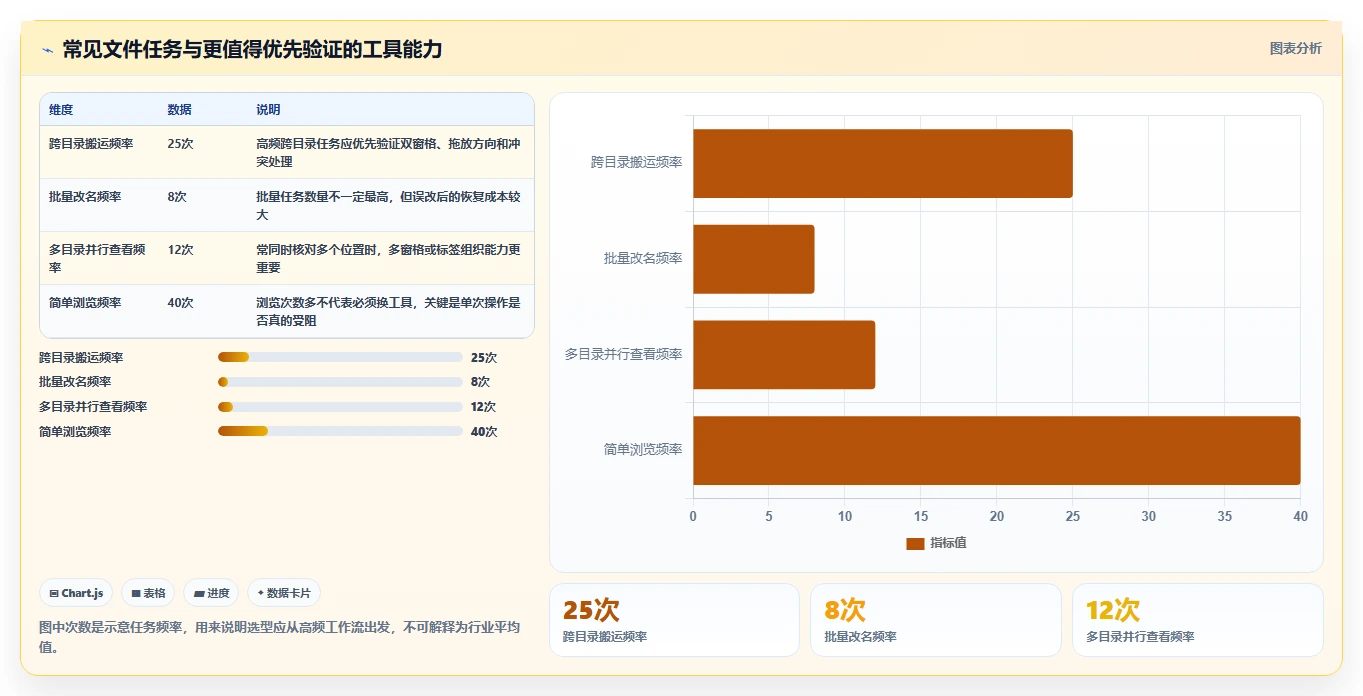This screenshot has width=1363, height=696.
Task: Click the 25次 value beside progress bar
Action: (x=484, y=358)
